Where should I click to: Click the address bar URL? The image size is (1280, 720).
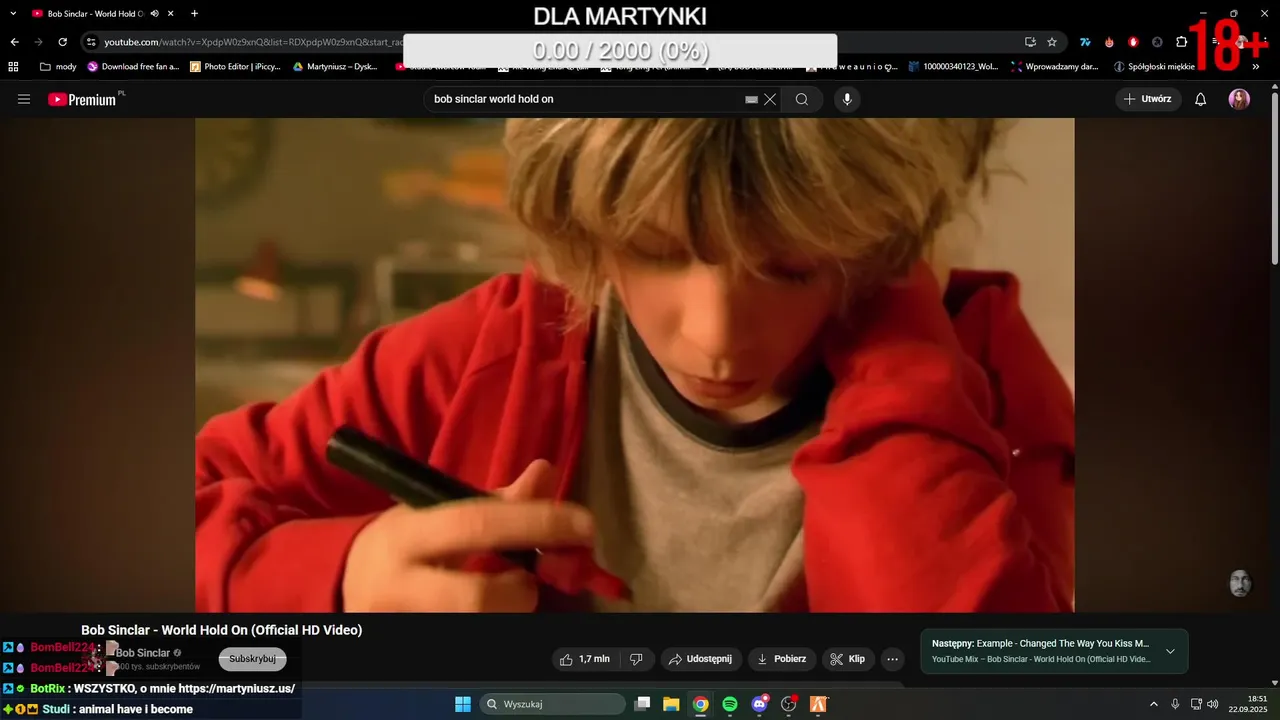[x=252, y=42]
